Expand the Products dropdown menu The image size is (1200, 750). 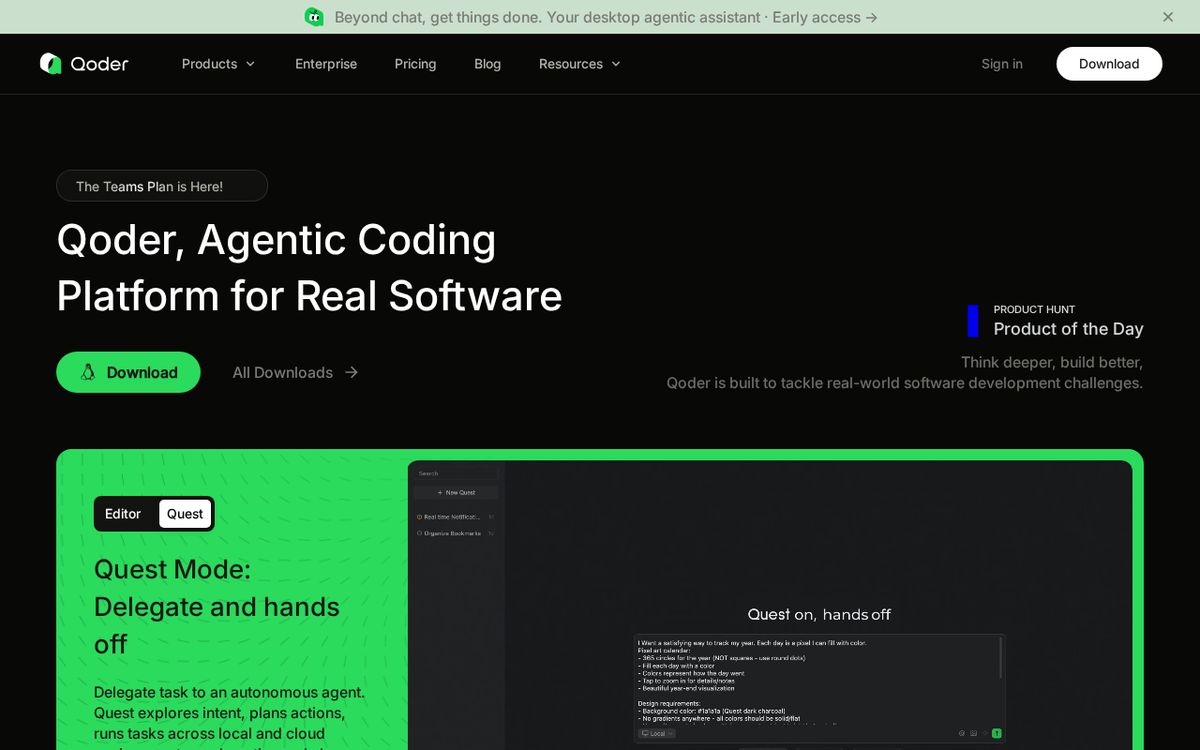click(218, 64)
